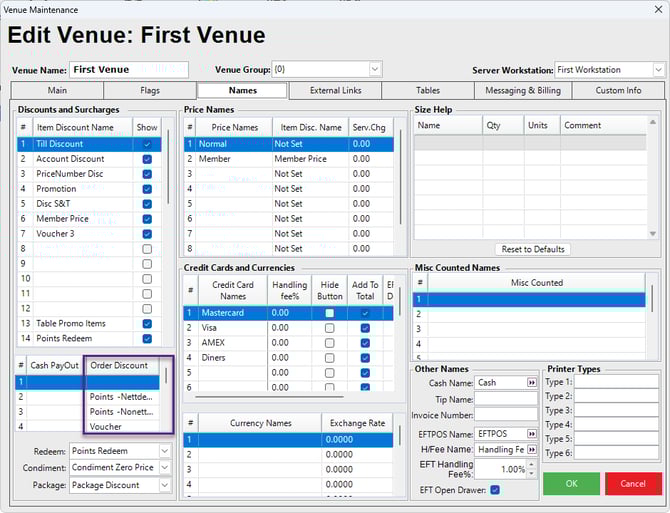Open the Redeem dropdown list
The width and height of the screenshot is (670, 513).
point(165,452)
